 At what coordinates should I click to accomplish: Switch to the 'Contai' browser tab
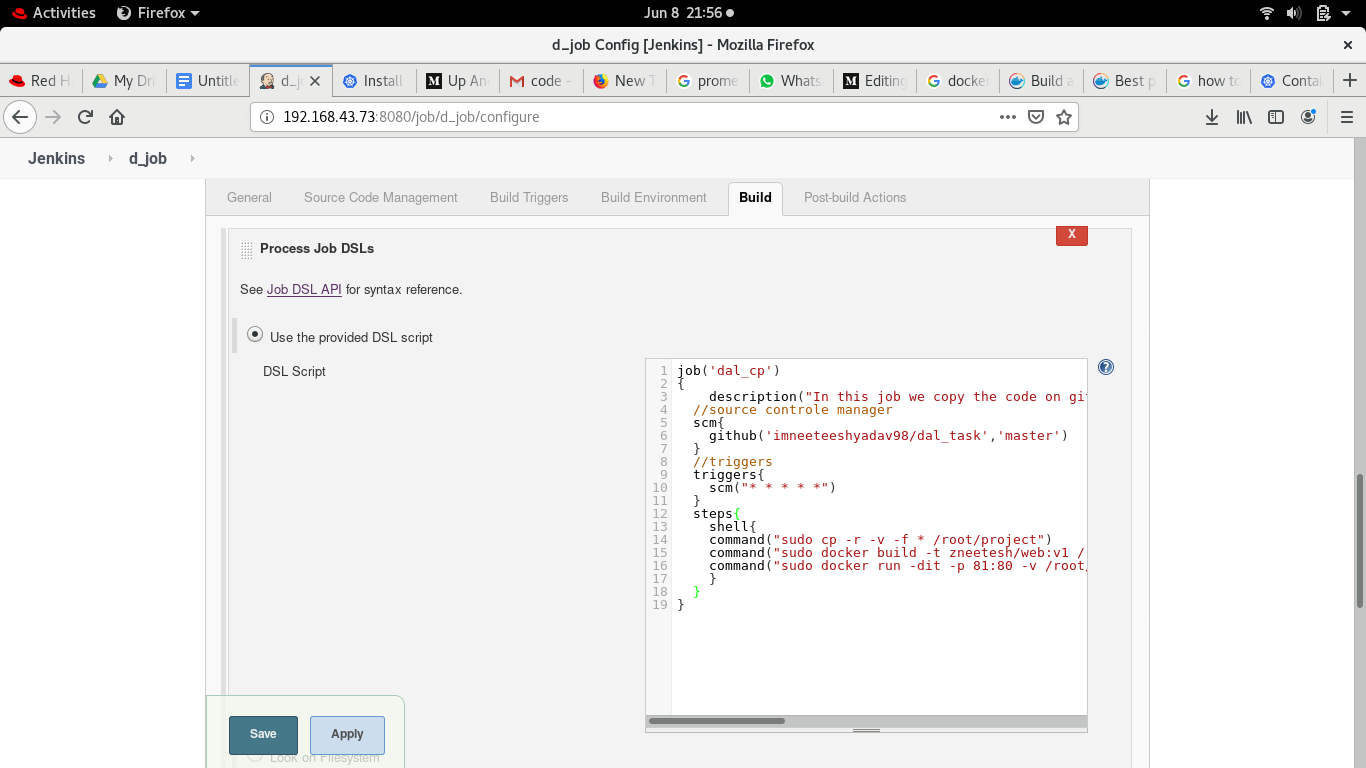click(x=1293, y=81)
